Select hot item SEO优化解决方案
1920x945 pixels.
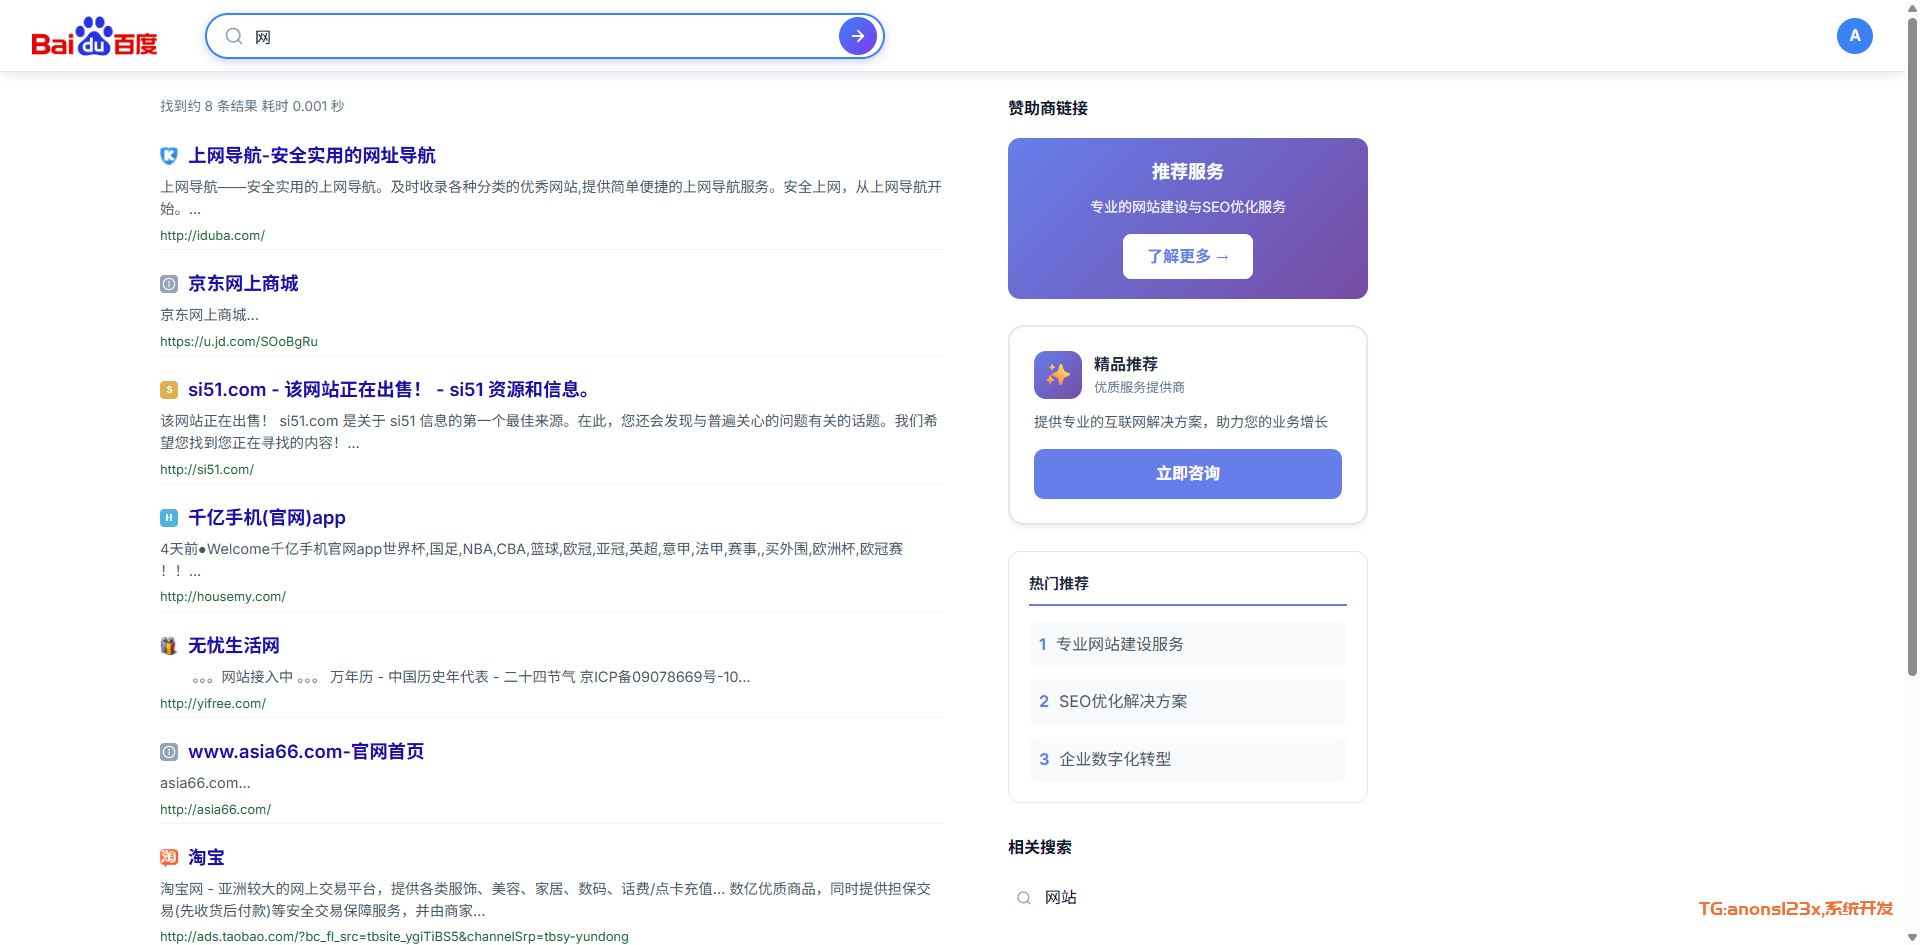(1122, 702)
